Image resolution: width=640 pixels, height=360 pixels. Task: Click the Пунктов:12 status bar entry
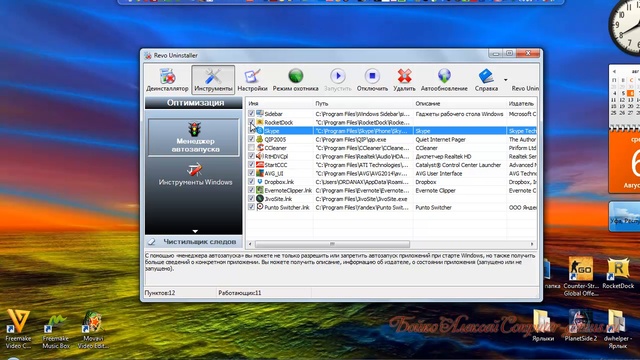pos(160,293)
